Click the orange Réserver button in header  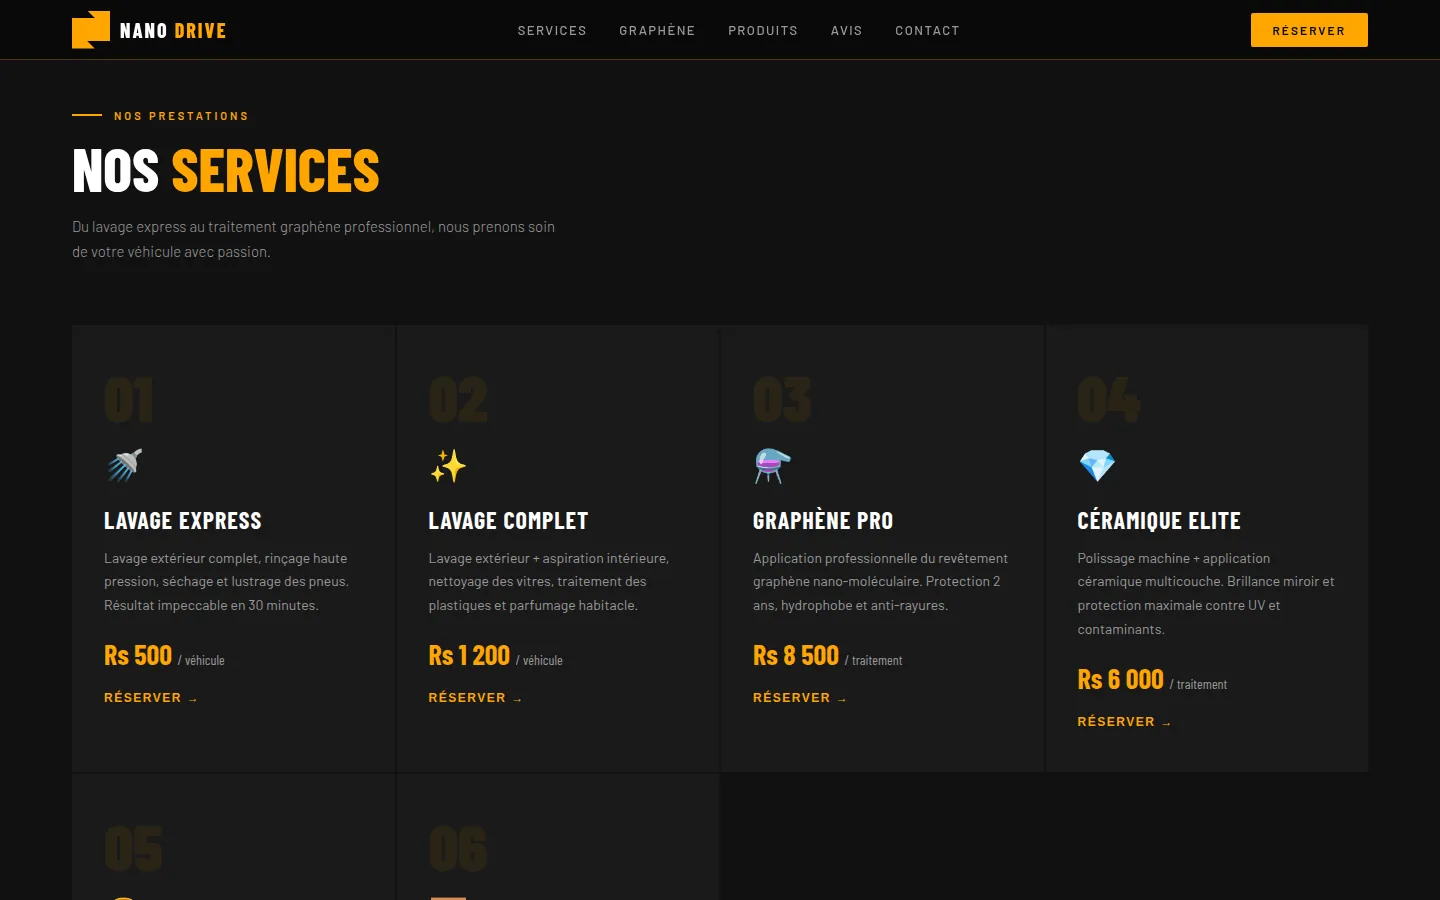[1309, 30]
